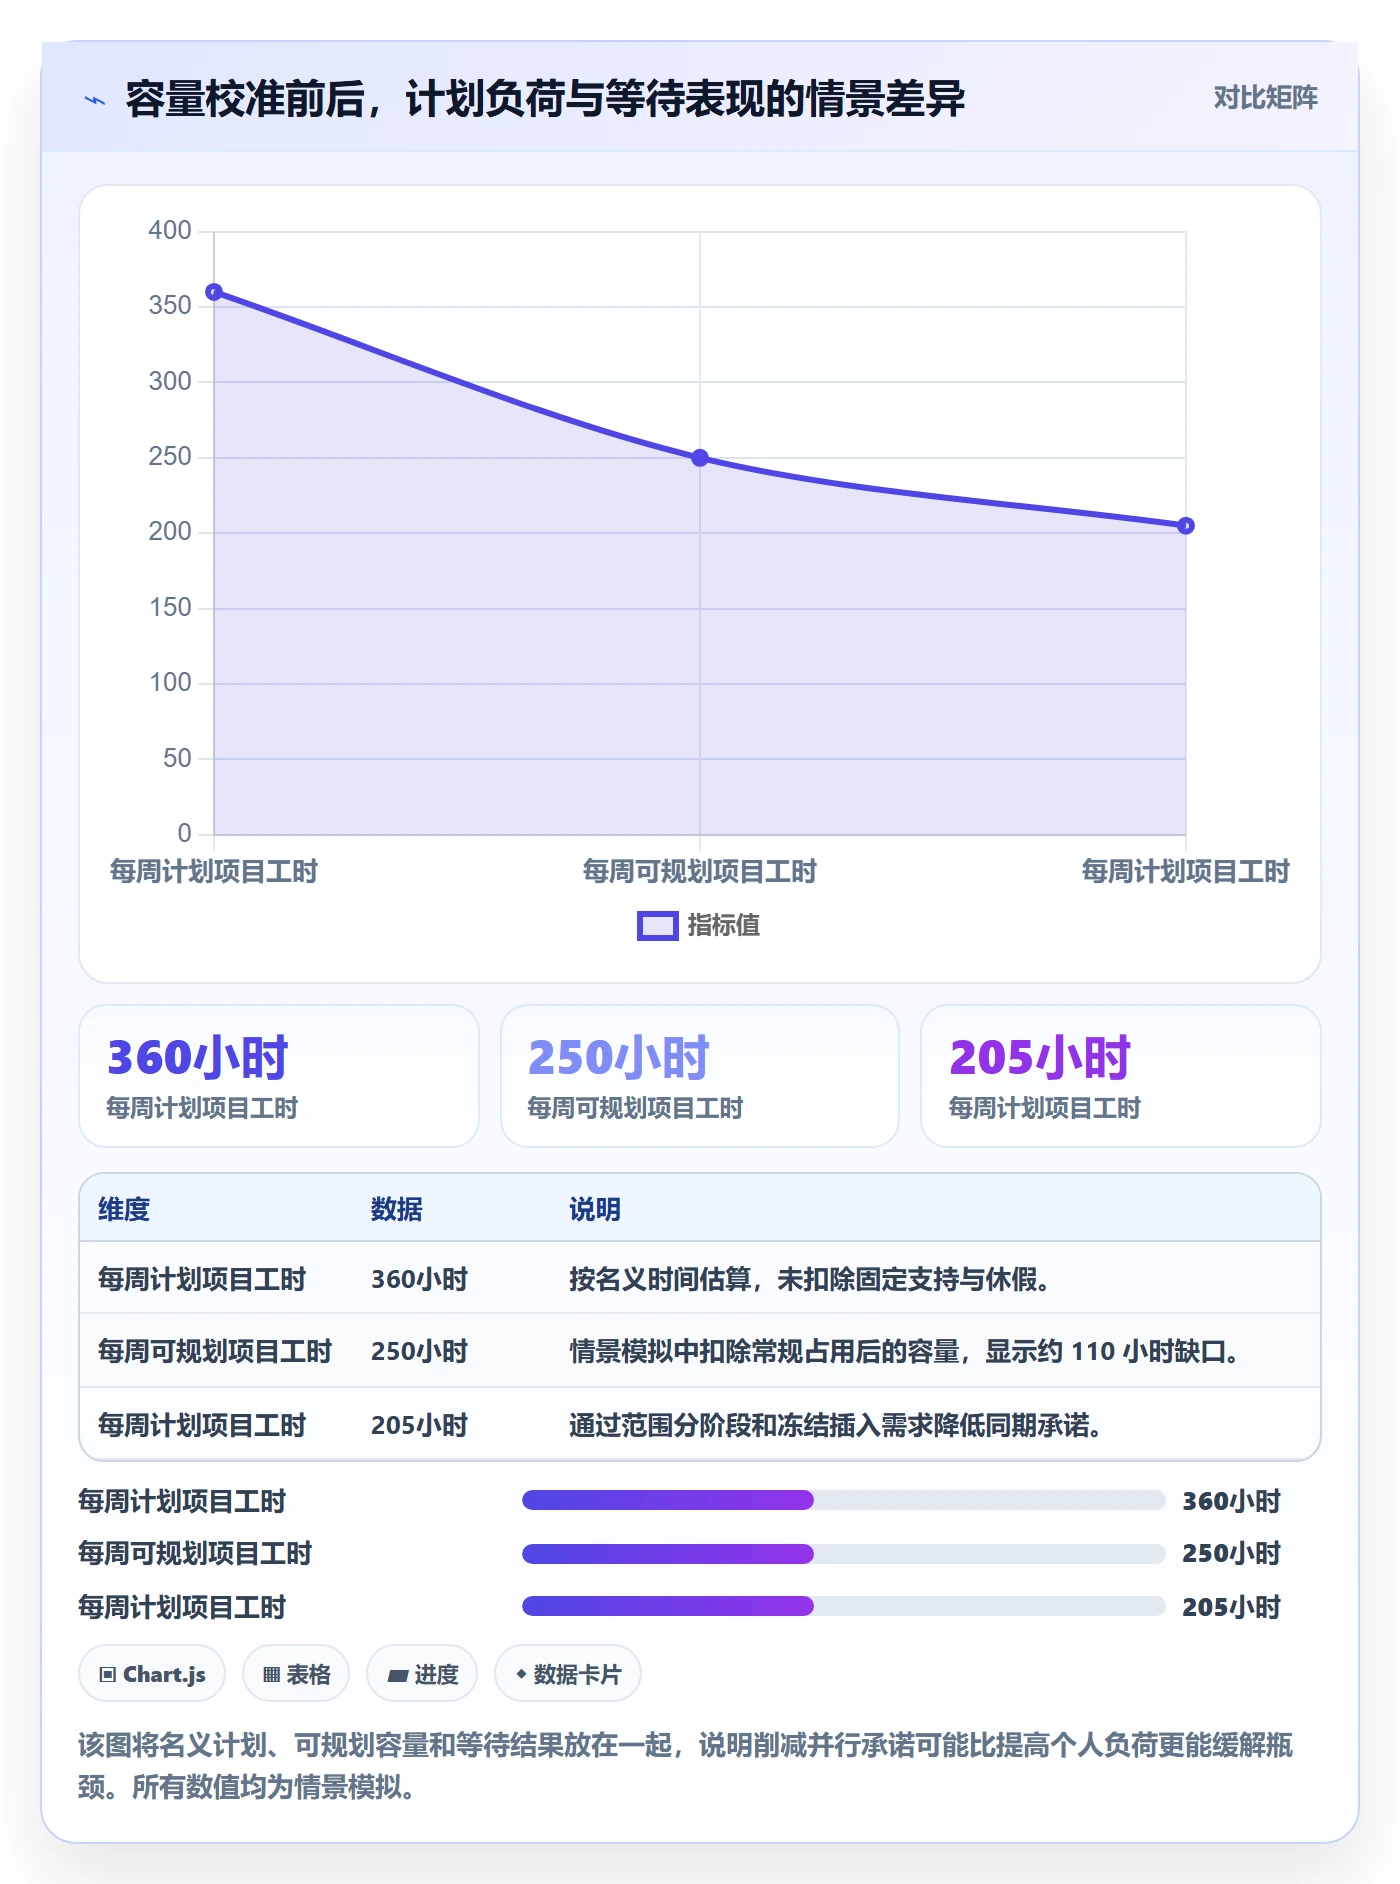Click the 数据卡片 chip
The image size is (1400, 1884).
(x=568, y=1674)
